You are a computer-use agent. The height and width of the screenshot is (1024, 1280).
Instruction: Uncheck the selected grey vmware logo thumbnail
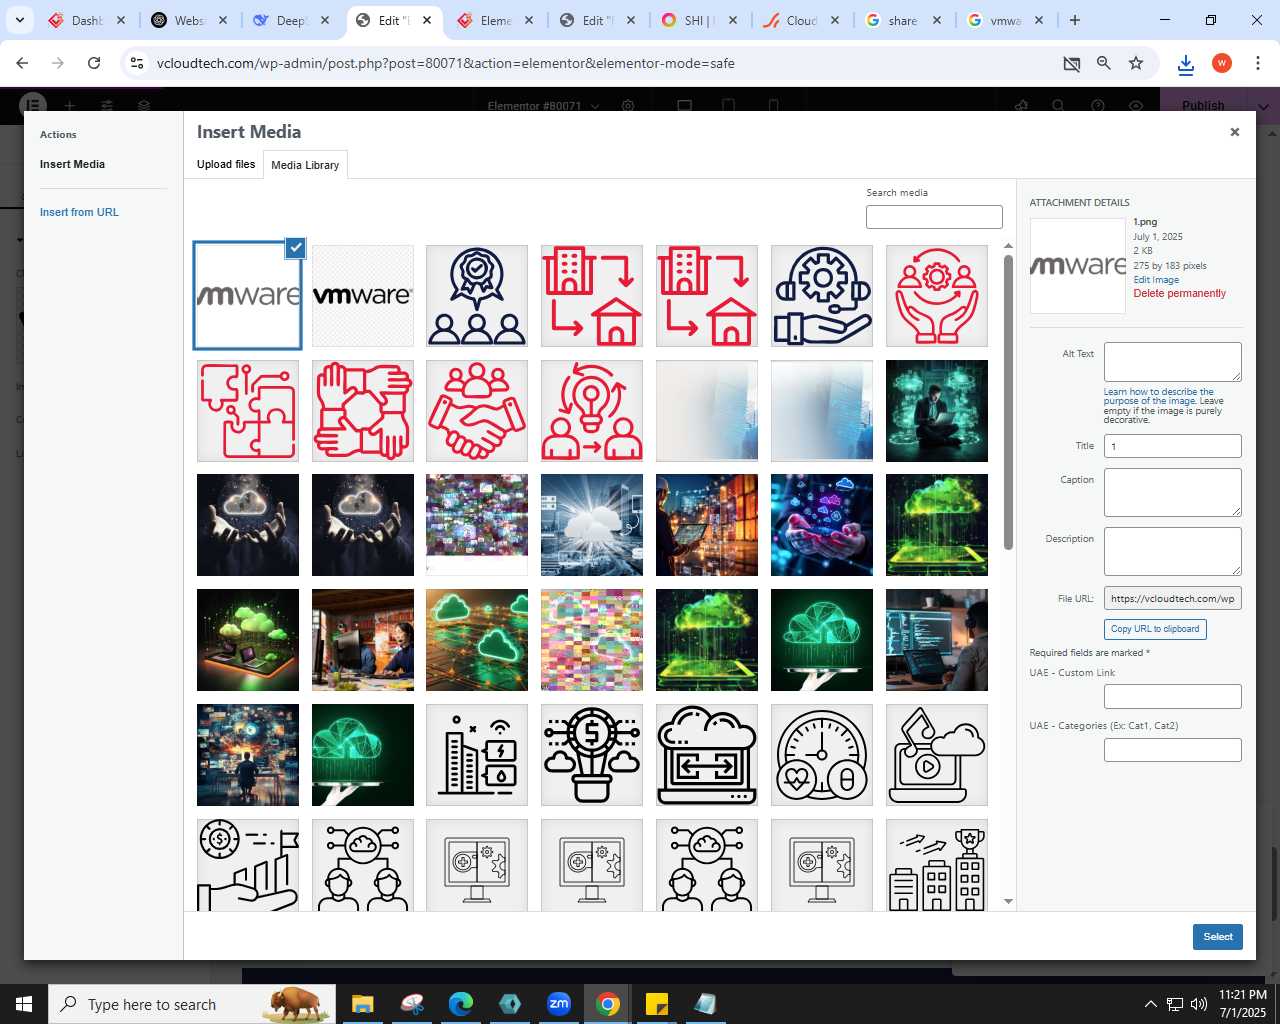point(295,248)
